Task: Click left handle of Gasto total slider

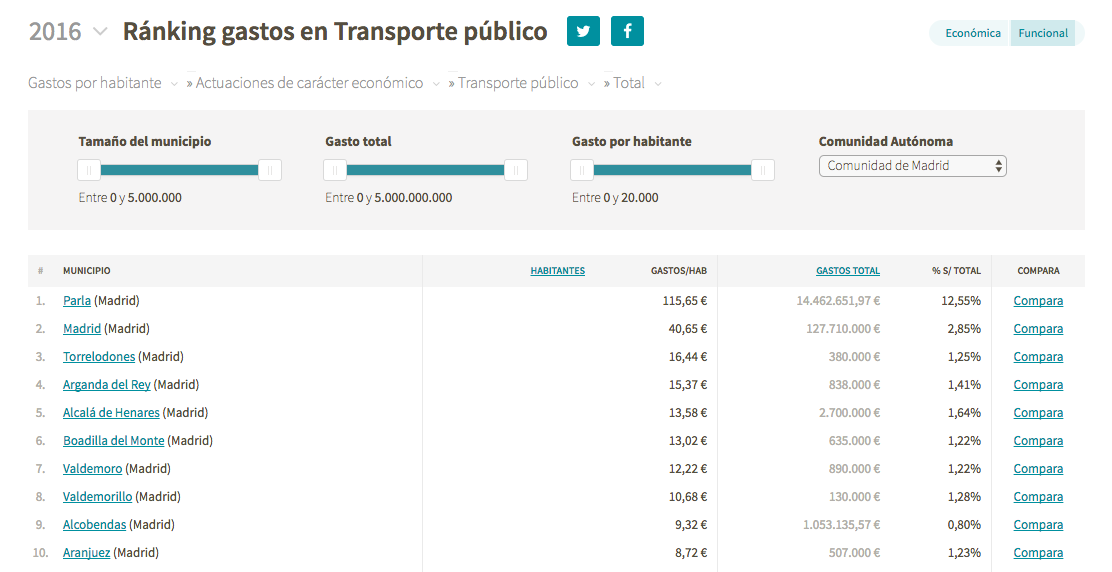Action: pyautogui.click(x=335, y=170)
